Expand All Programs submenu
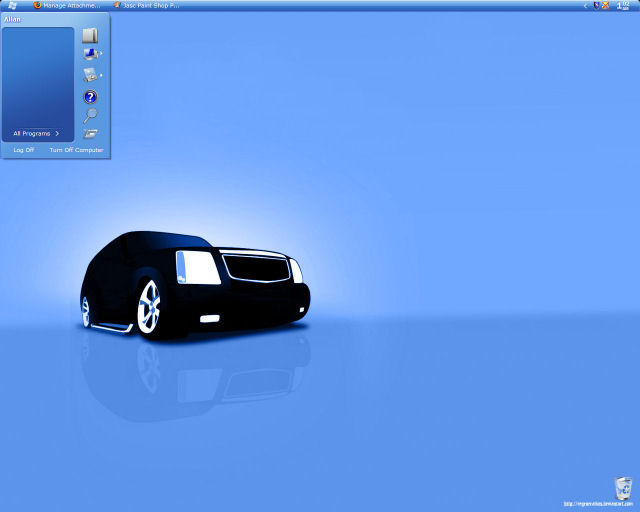Screen dimensions: 640x512 36,134
